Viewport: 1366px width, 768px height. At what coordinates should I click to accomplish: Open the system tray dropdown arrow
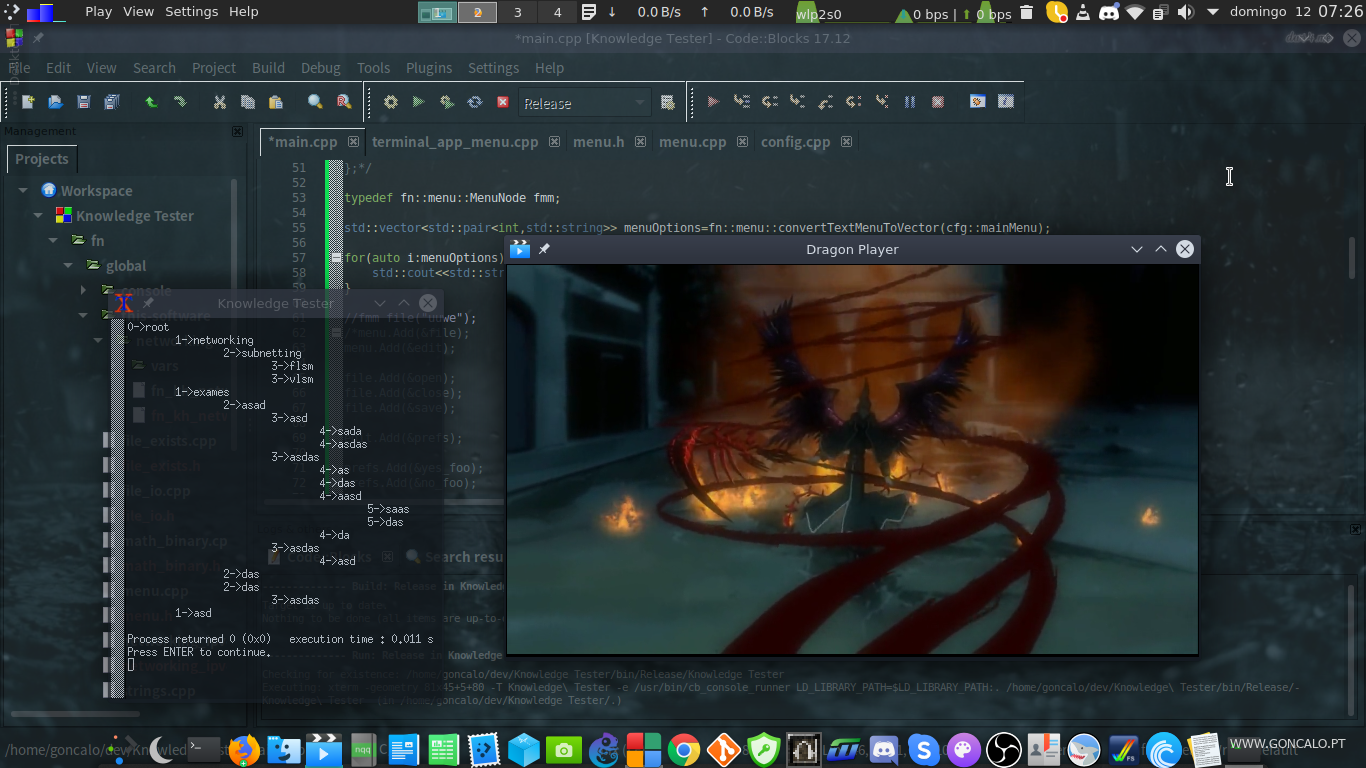click(1213, 12)
